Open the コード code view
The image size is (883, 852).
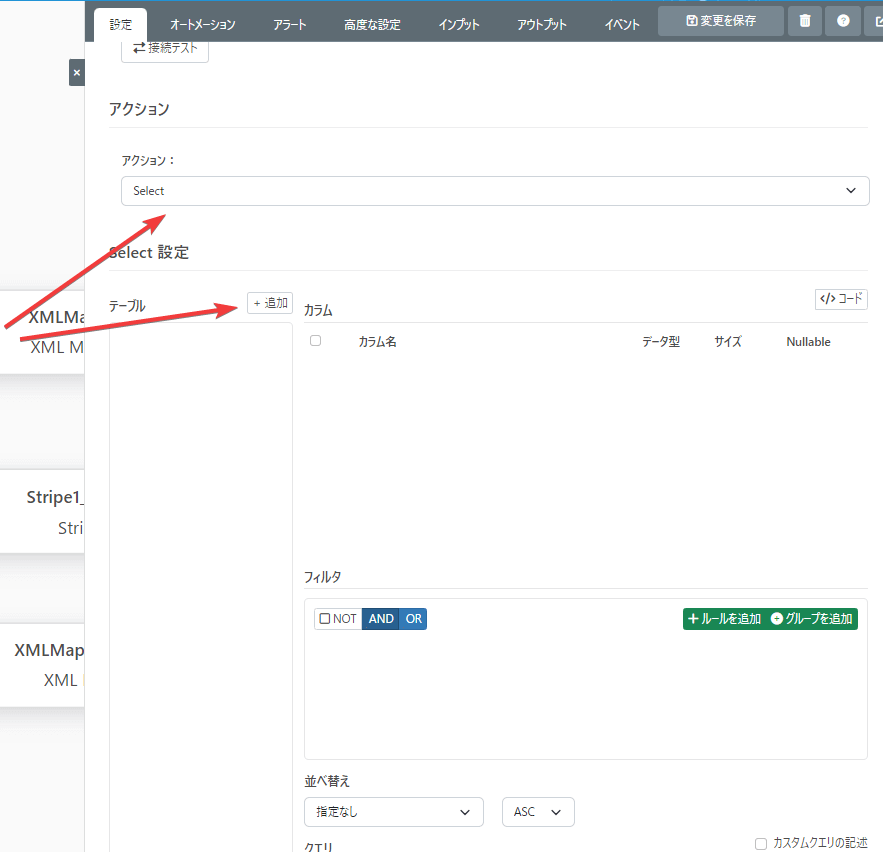click(x=841, y=298)
